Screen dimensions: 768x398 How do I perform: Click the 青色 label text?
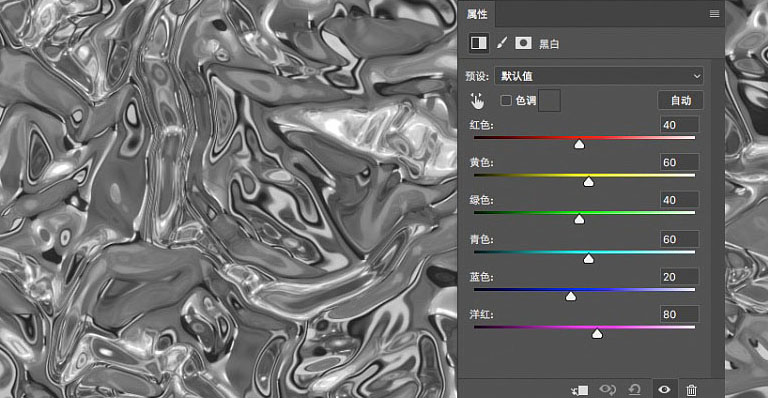point(481,239)
